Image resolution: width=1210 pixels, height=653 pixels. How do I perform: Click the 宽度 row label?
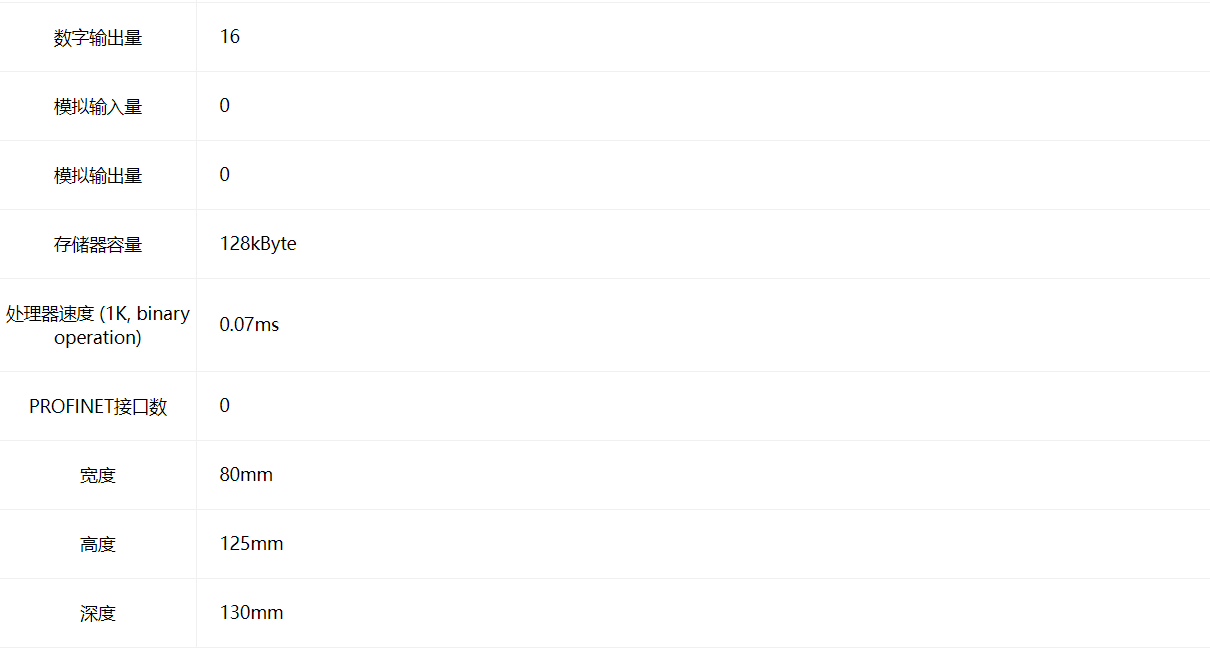pos(98,476)
